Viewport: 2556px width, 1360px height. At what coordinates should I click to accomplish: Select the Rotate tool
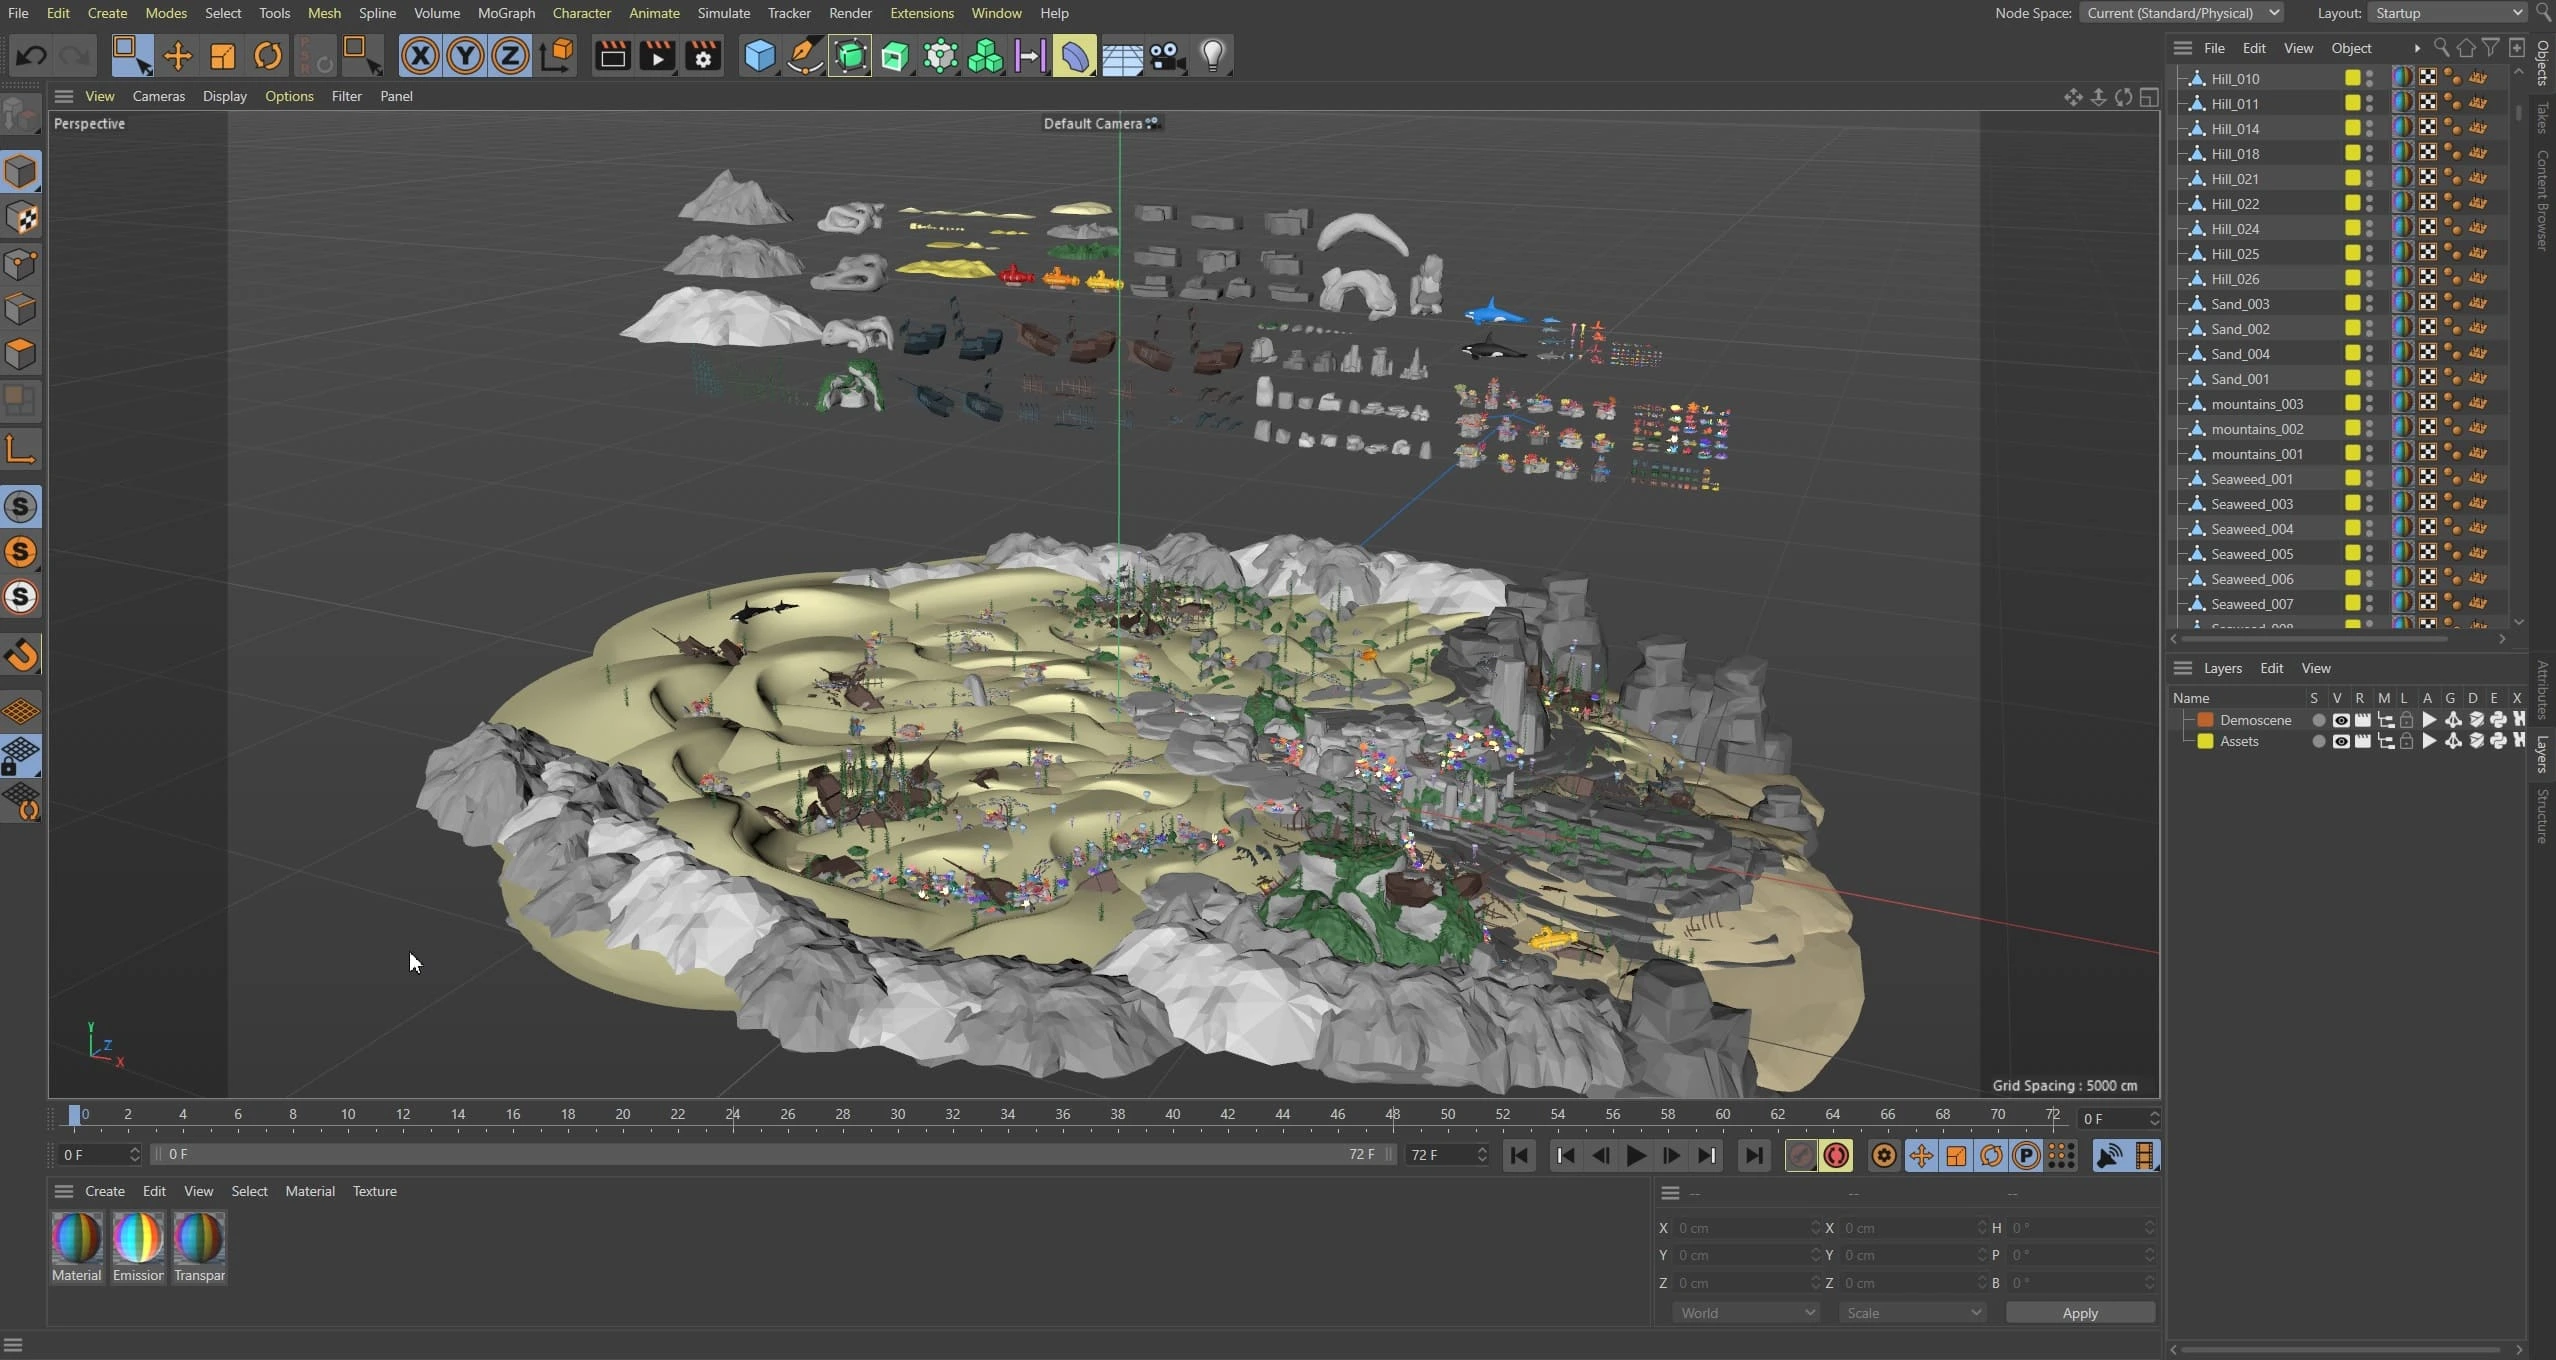click(267, 56)
